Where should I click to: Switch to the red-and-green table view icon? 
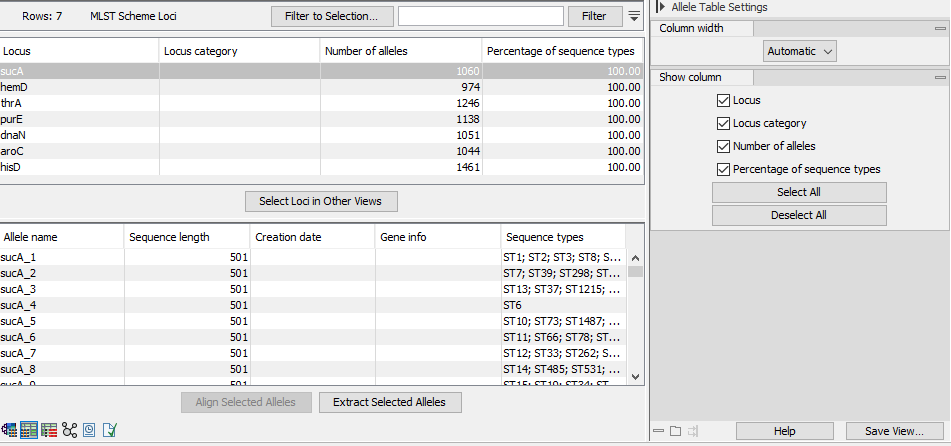click(49, 430)
